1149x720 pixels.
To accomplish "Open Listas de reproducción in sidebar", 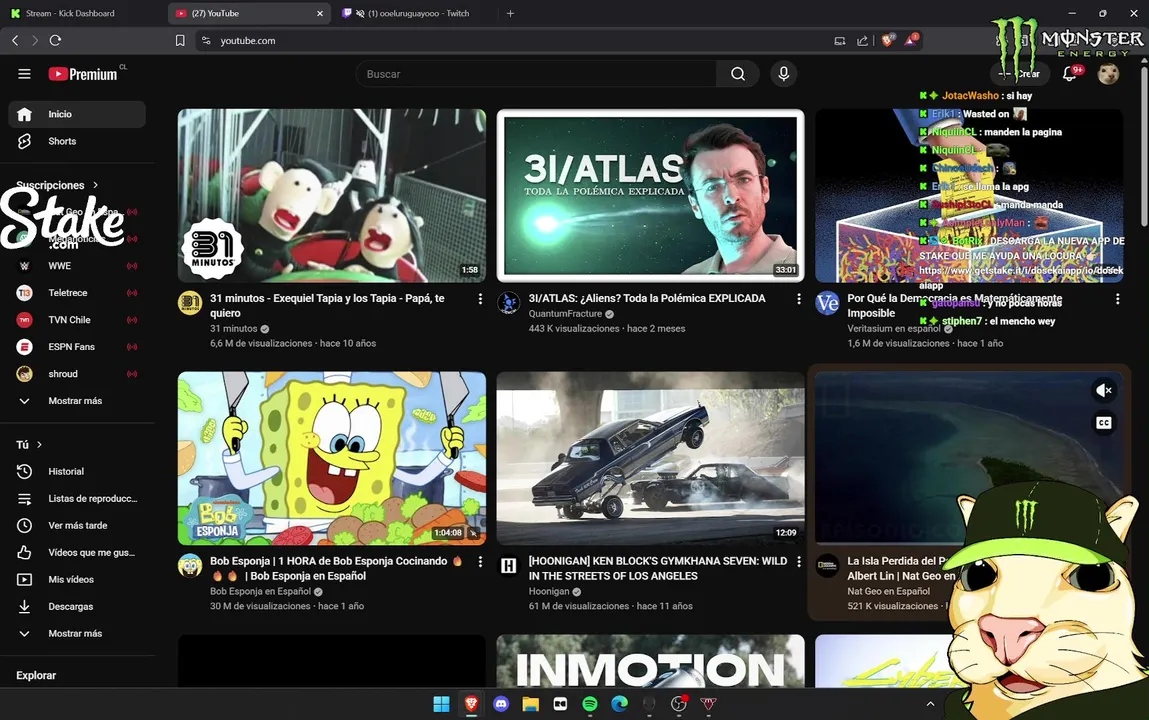I will pos(77,499).
